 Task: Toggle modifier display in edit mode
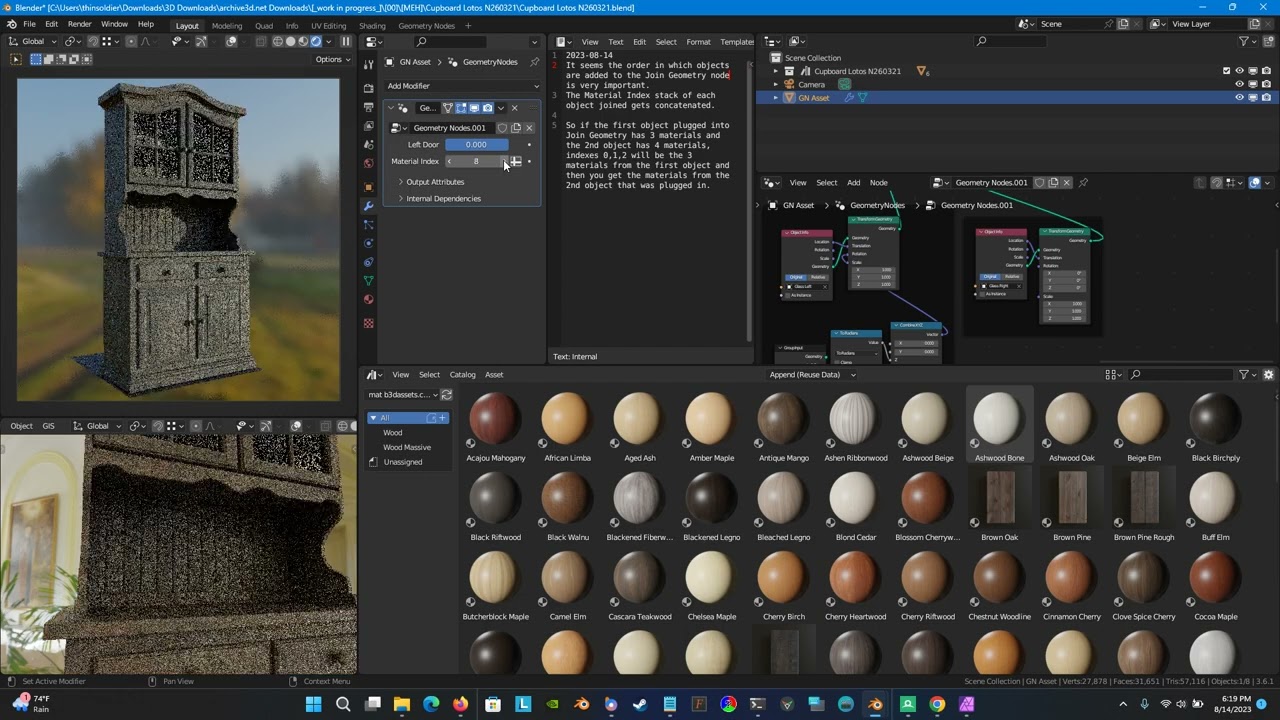point(461,108)
